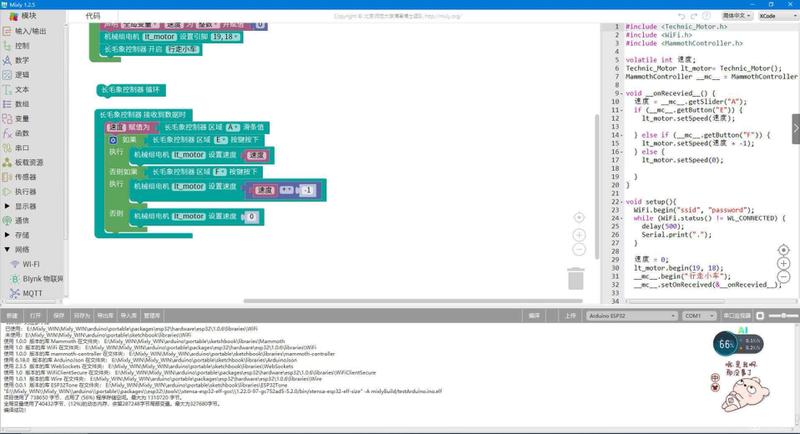Open the 简体中文 language dropdown
800x434 pixels.
pos(737,16)
